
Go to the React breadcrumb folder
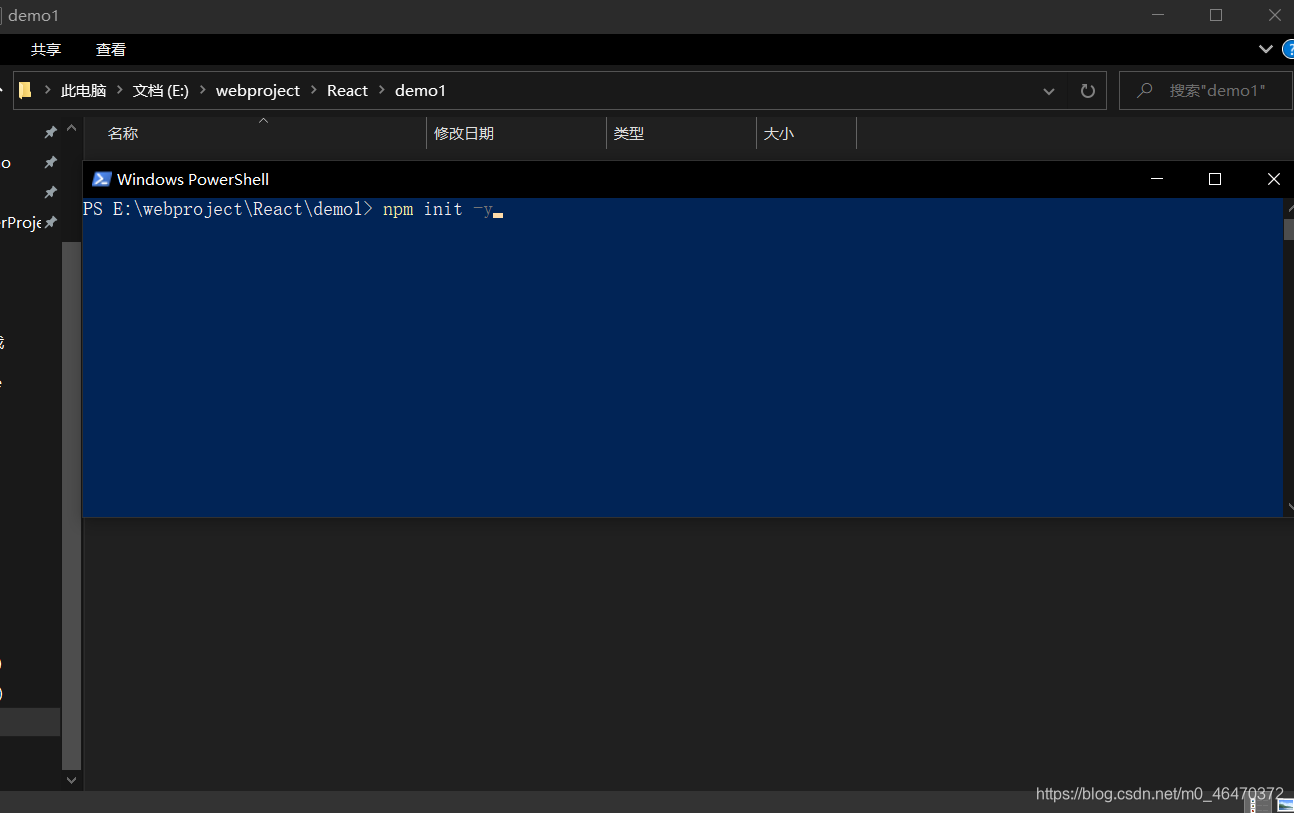[x=347, y=90]
